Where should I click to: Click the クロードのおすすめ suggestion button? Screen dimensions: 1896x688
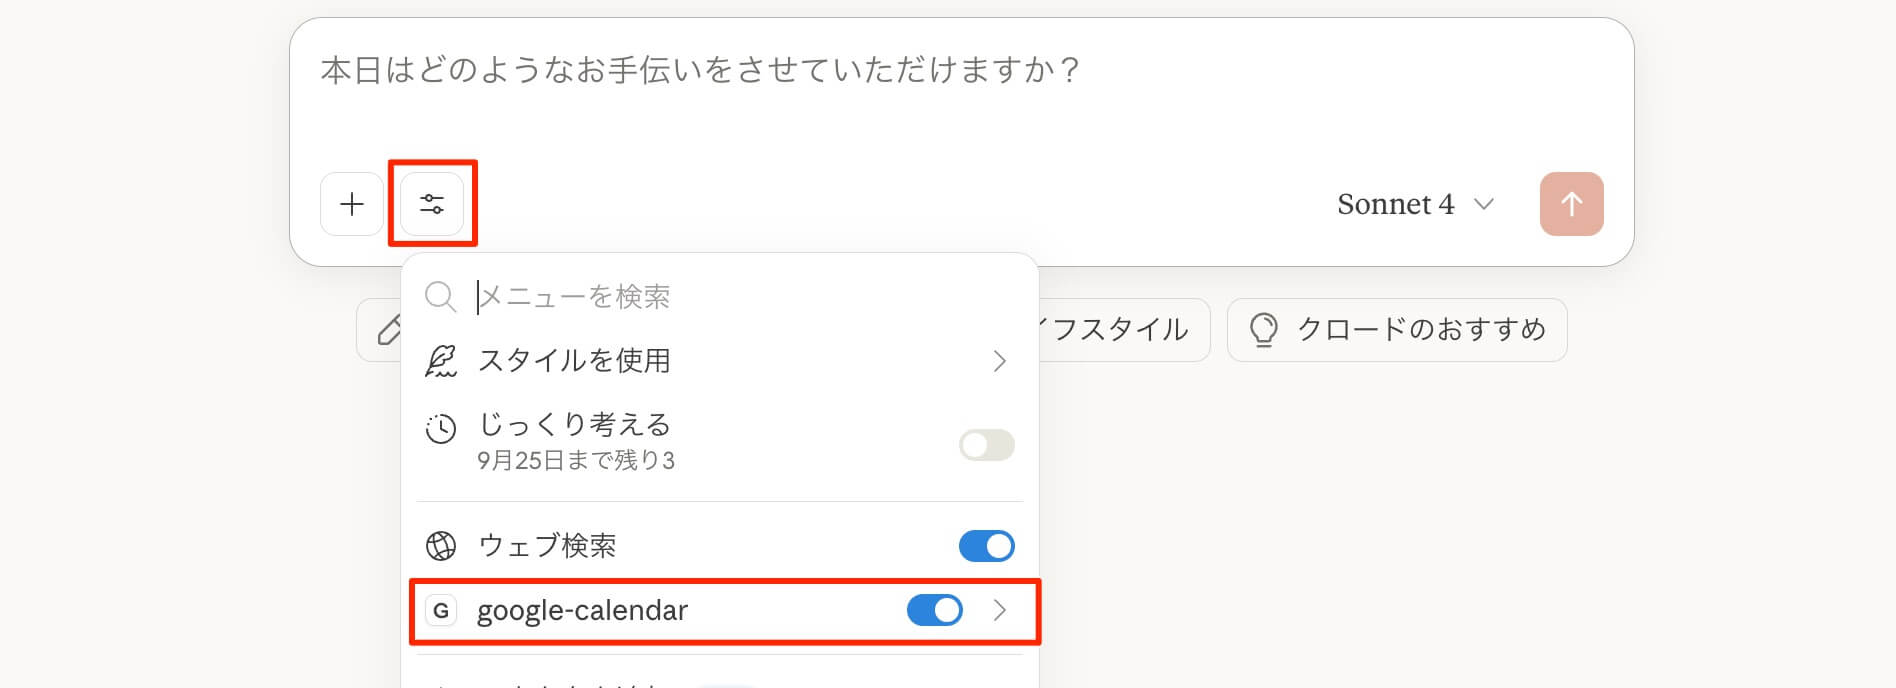click(x=1396, y=329)
